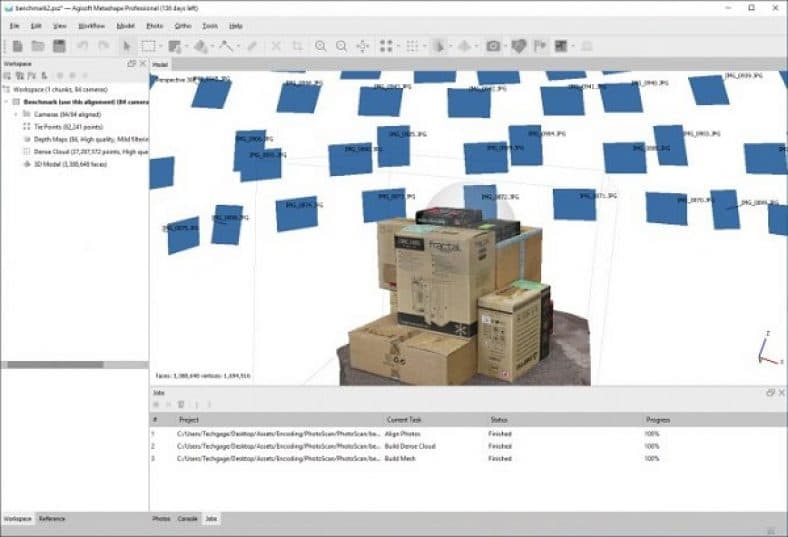
Task: Create a new project with the New icon
Action: [18, 46]
